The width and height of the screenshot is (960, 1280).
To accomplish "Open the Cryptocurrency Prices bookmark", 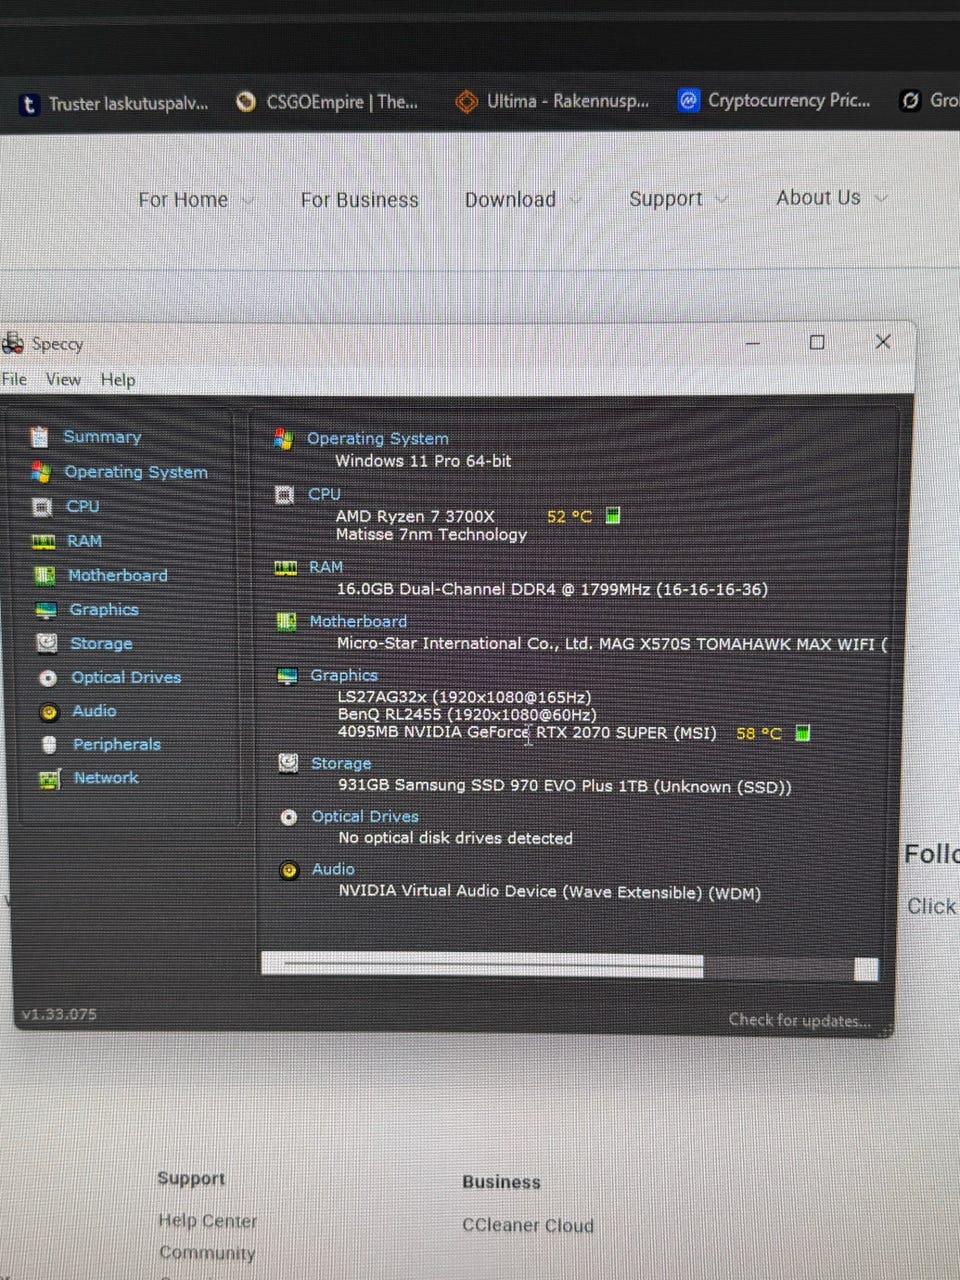I will [x=775, y=100].
